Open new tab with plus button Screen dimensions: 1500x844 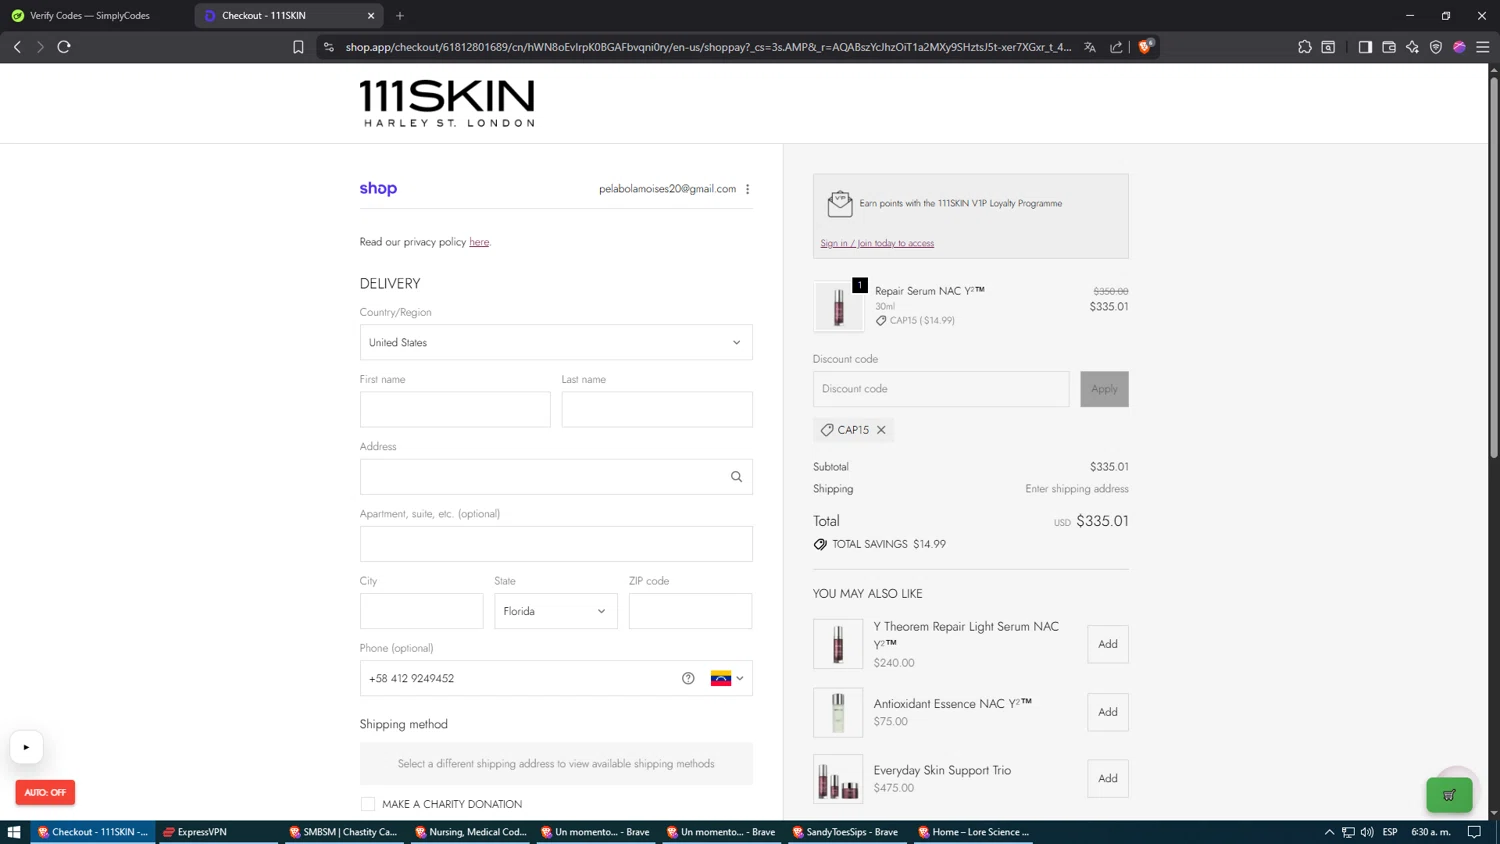[x=400, y=15]
